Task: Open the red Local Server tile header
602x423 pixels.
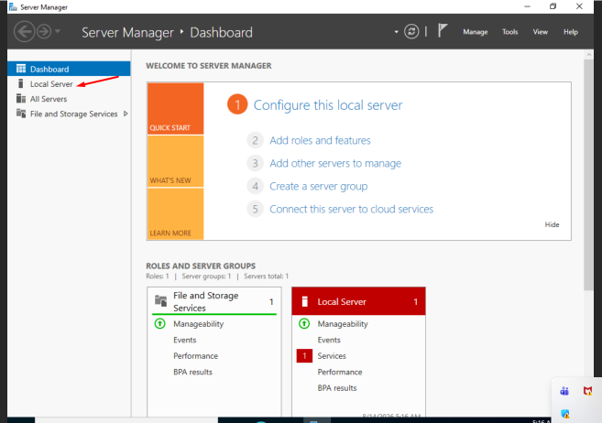Action: 359,301
